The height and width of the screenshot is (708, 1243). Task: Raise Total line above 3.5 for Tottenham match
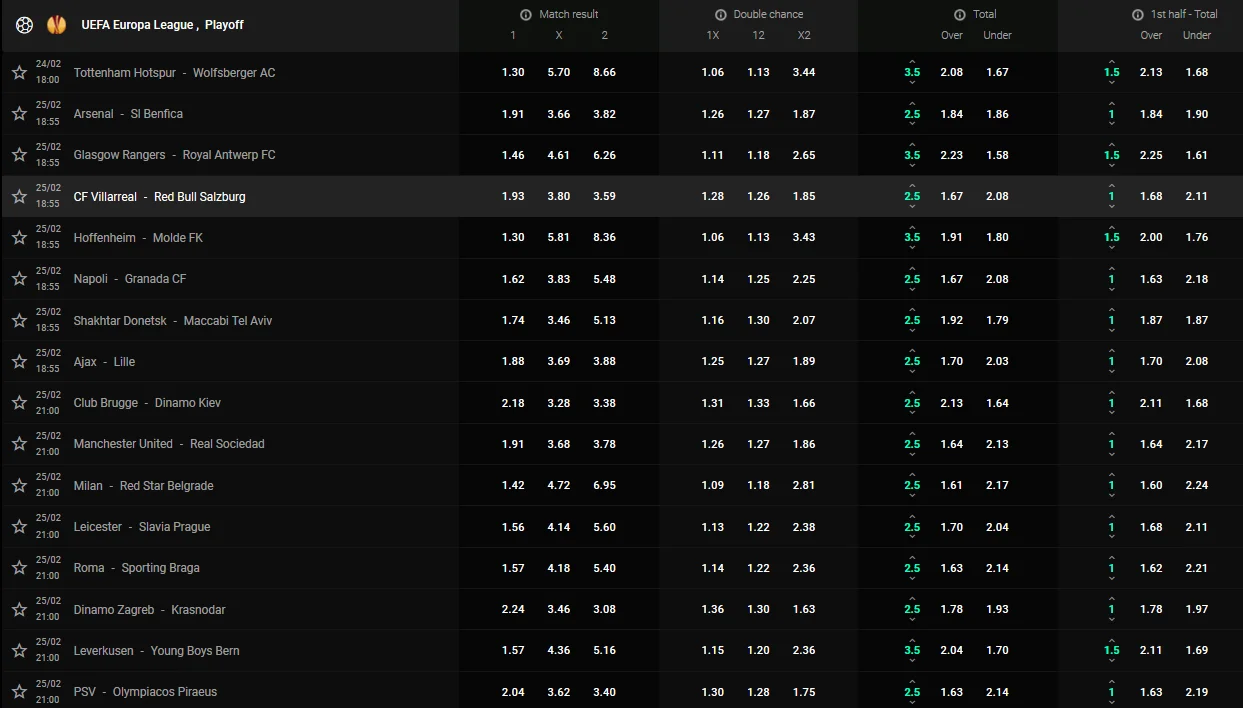pos(912,61)
